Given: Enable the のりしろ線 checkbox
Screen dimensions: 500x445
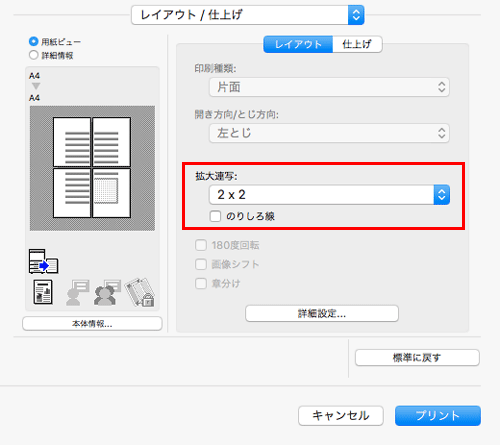Looking at the screenshot, I should pos(215,216).
